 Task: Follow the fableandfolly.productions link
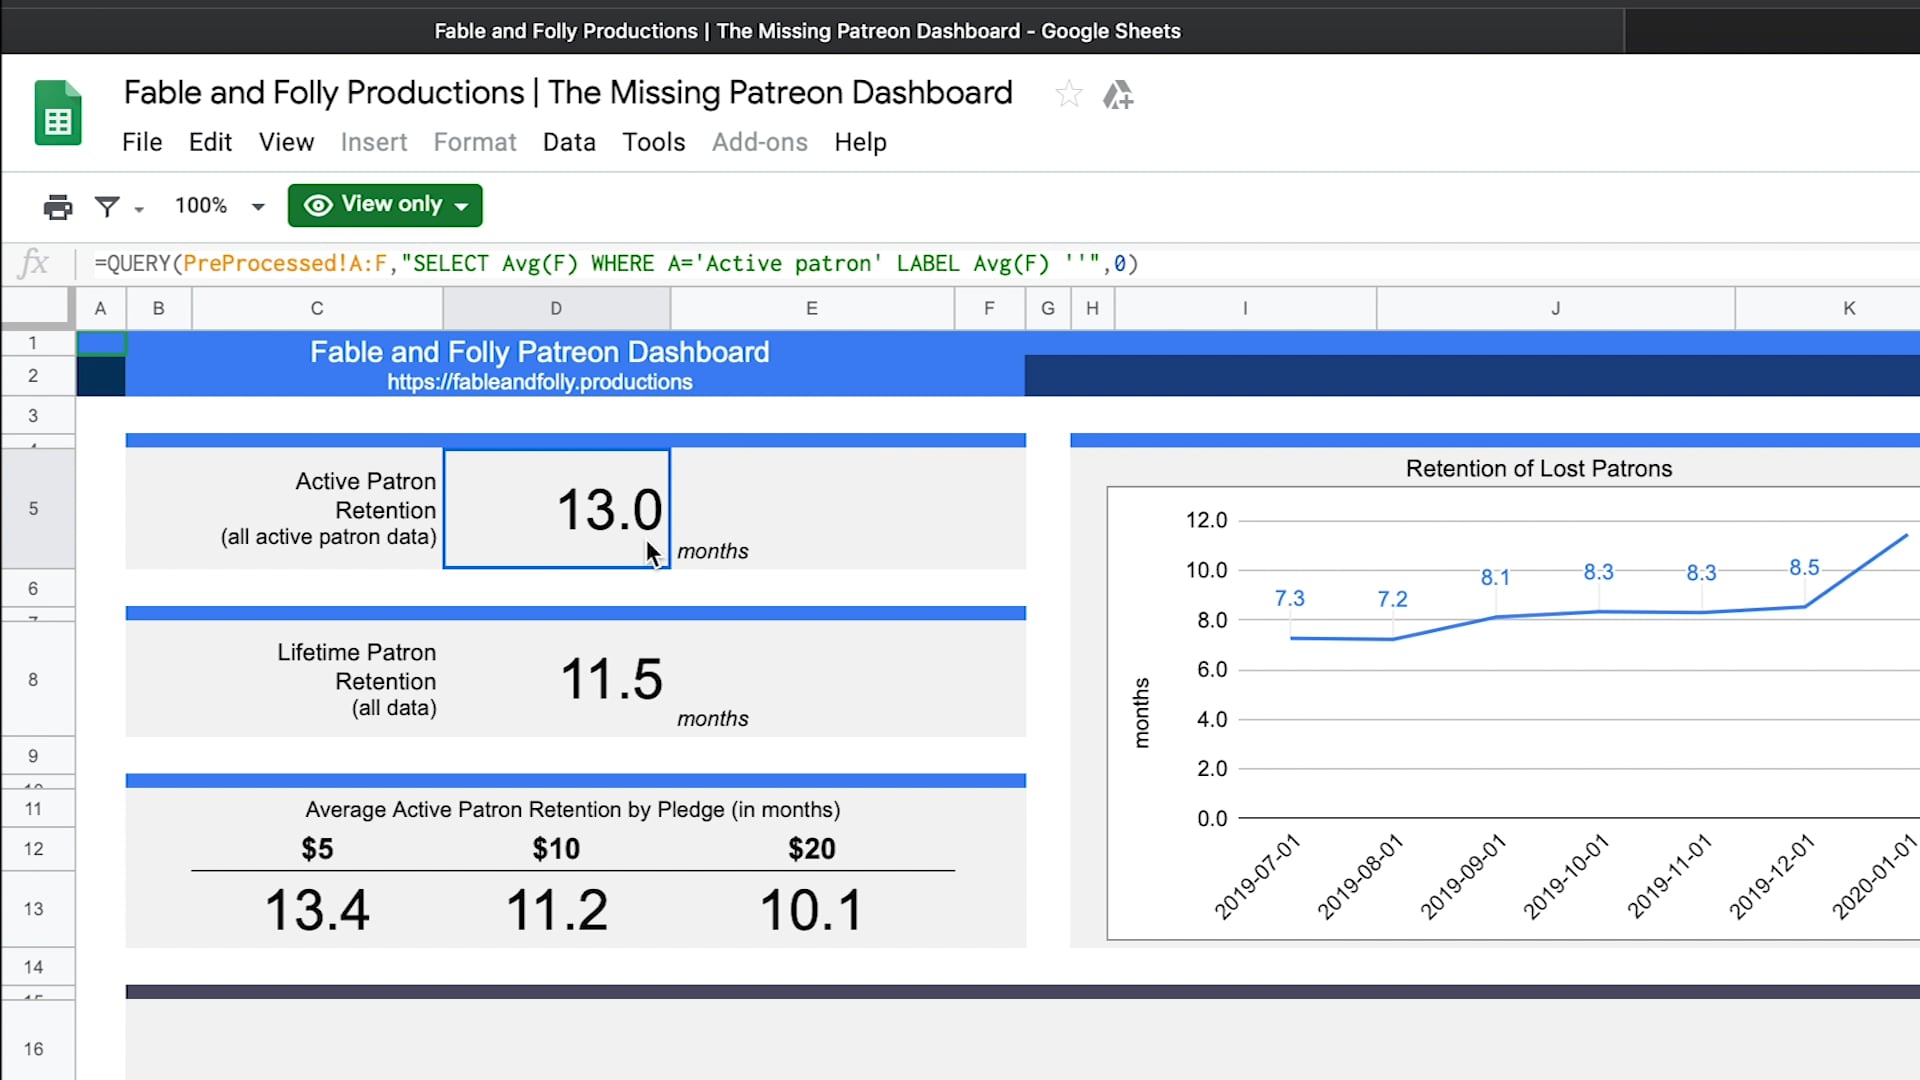tap(539, 382)
